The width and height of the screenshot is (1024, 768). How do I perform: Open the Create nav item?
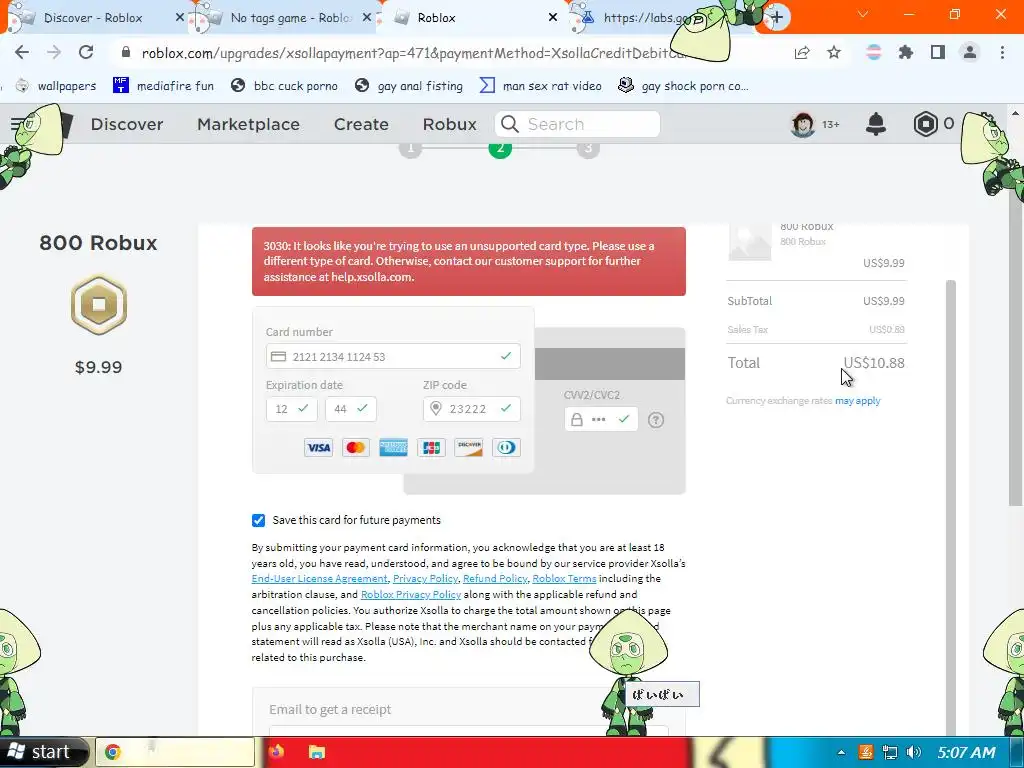click(361, 124)
